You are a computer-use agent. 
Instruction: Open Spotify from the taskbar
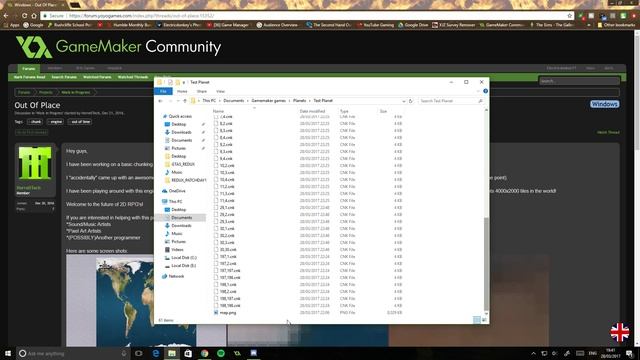[221, 353]
